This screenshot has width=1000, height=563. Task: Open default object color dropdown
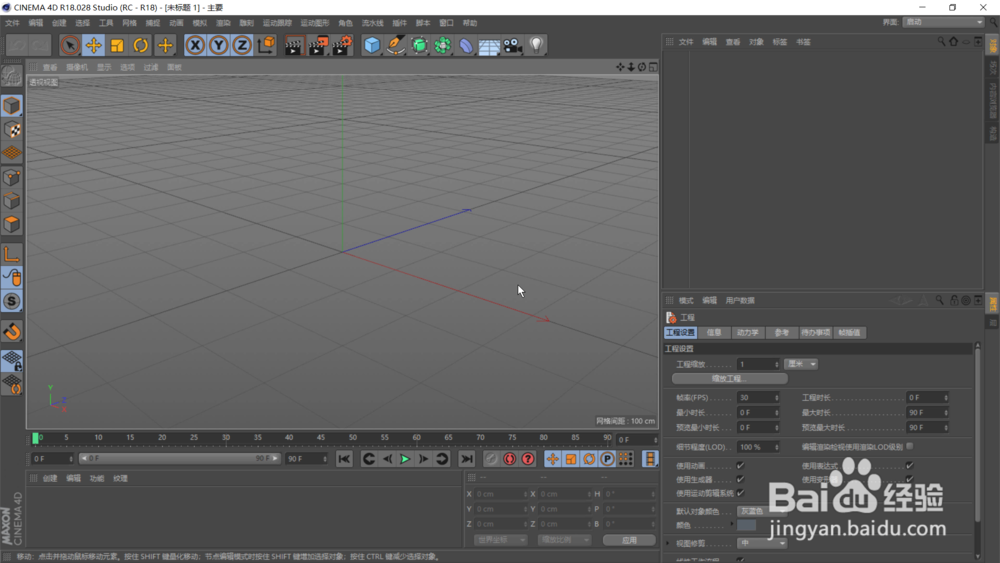pos(761,511)
